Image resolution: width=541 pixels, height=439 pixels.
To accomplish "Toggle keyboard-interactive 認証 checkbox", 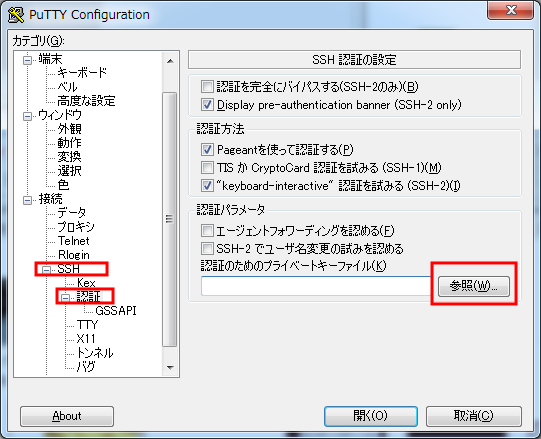I will [x=207, y=186].
